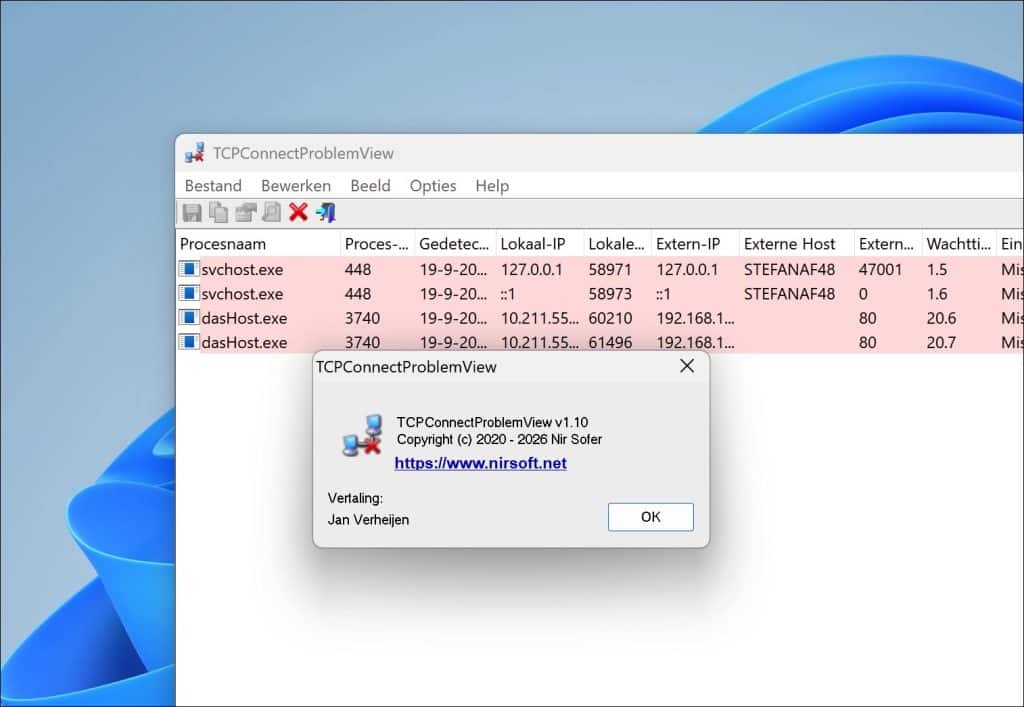Click wait time value 20.7
The height and width of the screenshot is (707, 1024).
click(x=941, y=342)
